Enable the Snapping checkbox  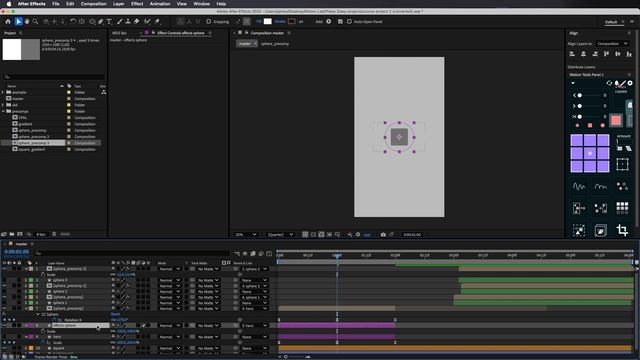209,22
